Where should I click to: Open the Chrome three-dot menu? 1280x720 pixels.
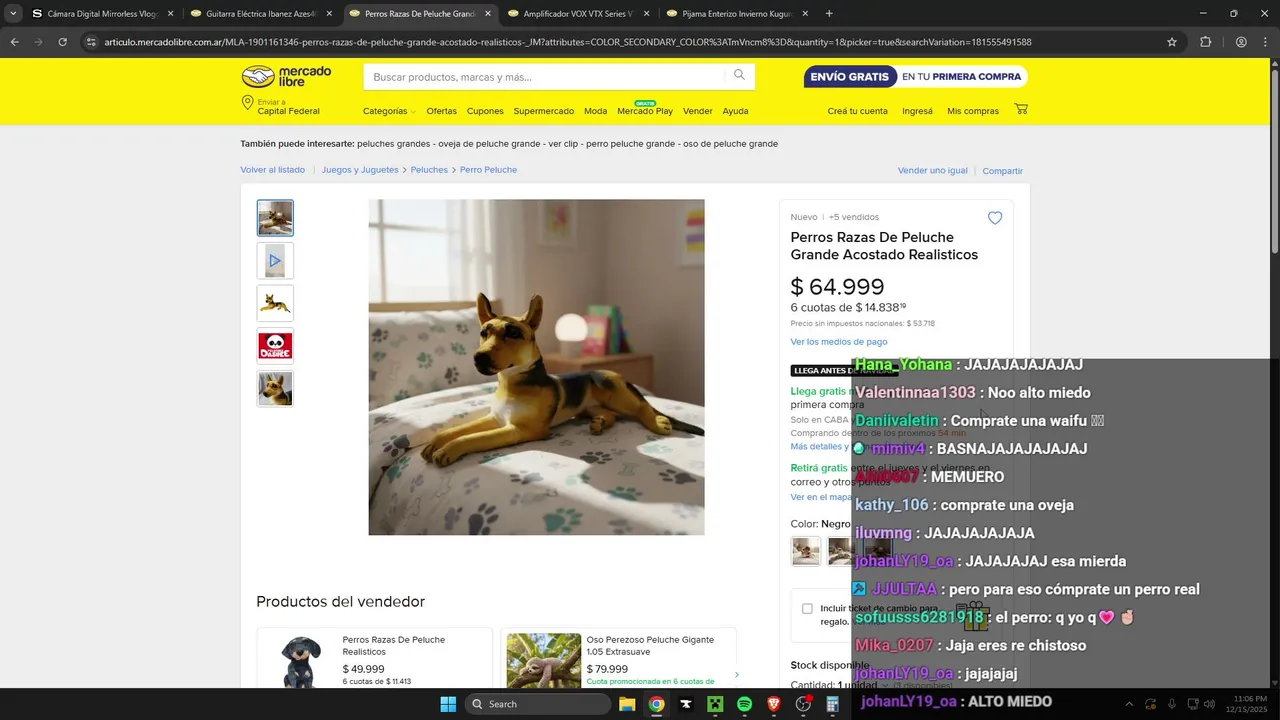(1265, 42)
